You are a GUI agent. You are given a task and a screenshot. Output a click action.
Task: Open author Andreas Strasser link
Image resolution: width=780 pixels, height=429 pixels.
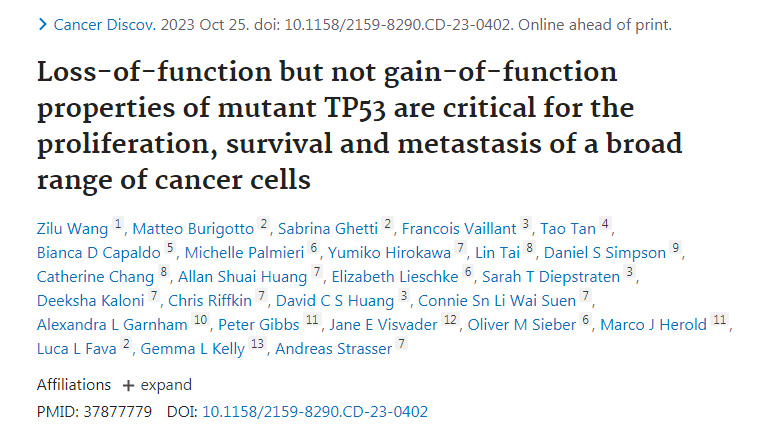[x=333, y=347]
